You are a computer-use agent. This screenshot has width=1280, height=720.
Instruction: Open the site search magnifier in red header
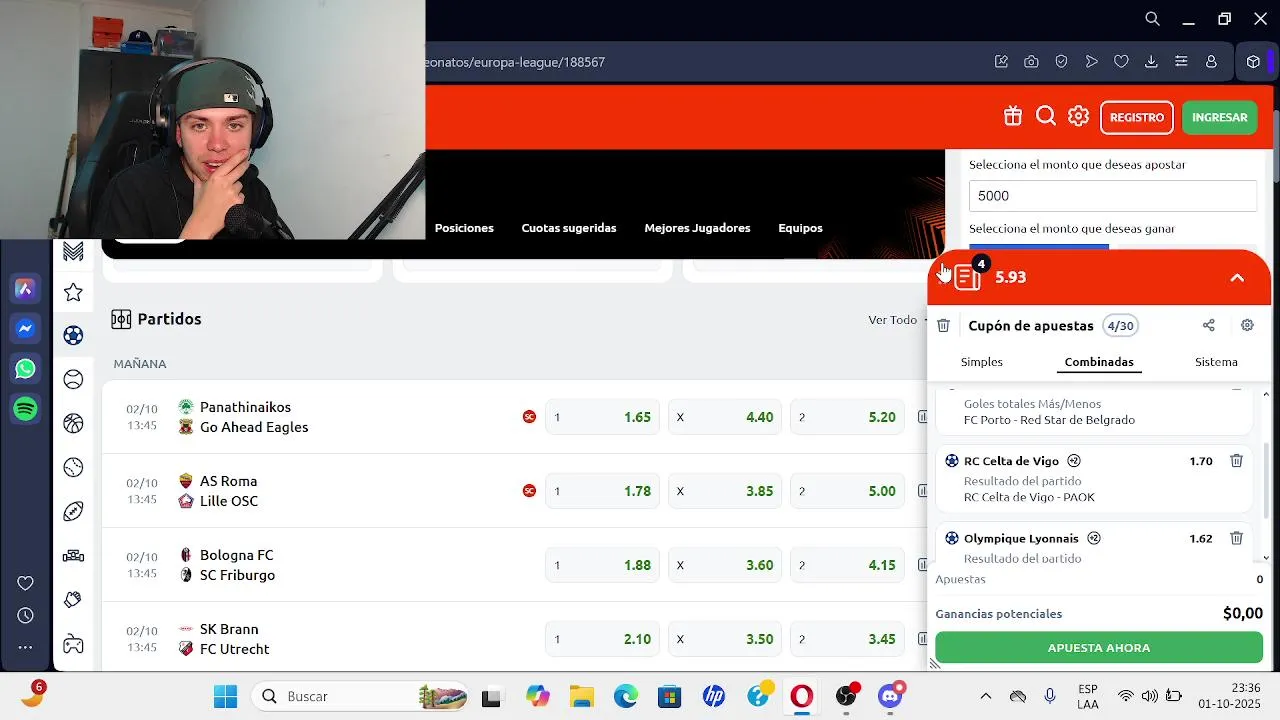pos(1046,116)
